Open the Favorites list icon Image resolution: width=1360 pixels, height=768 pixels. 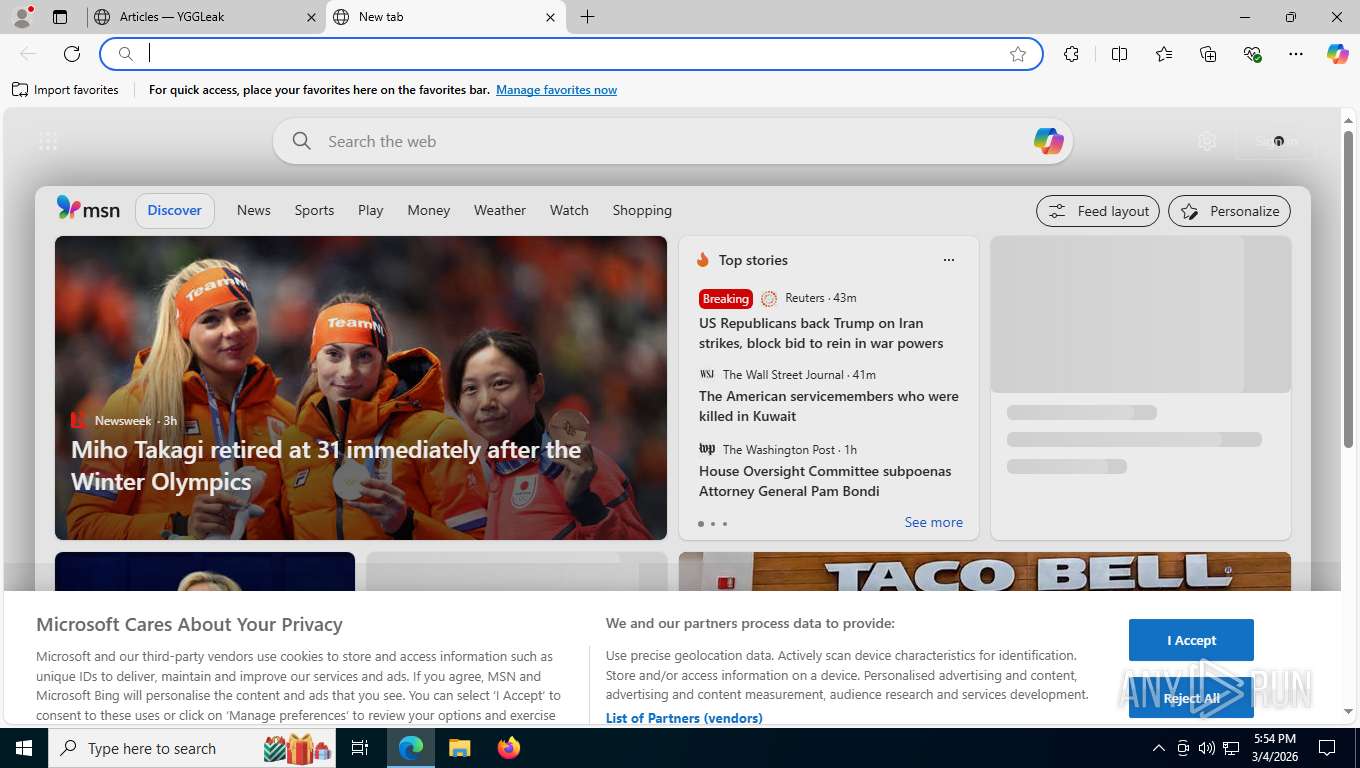coord(1164,54)
